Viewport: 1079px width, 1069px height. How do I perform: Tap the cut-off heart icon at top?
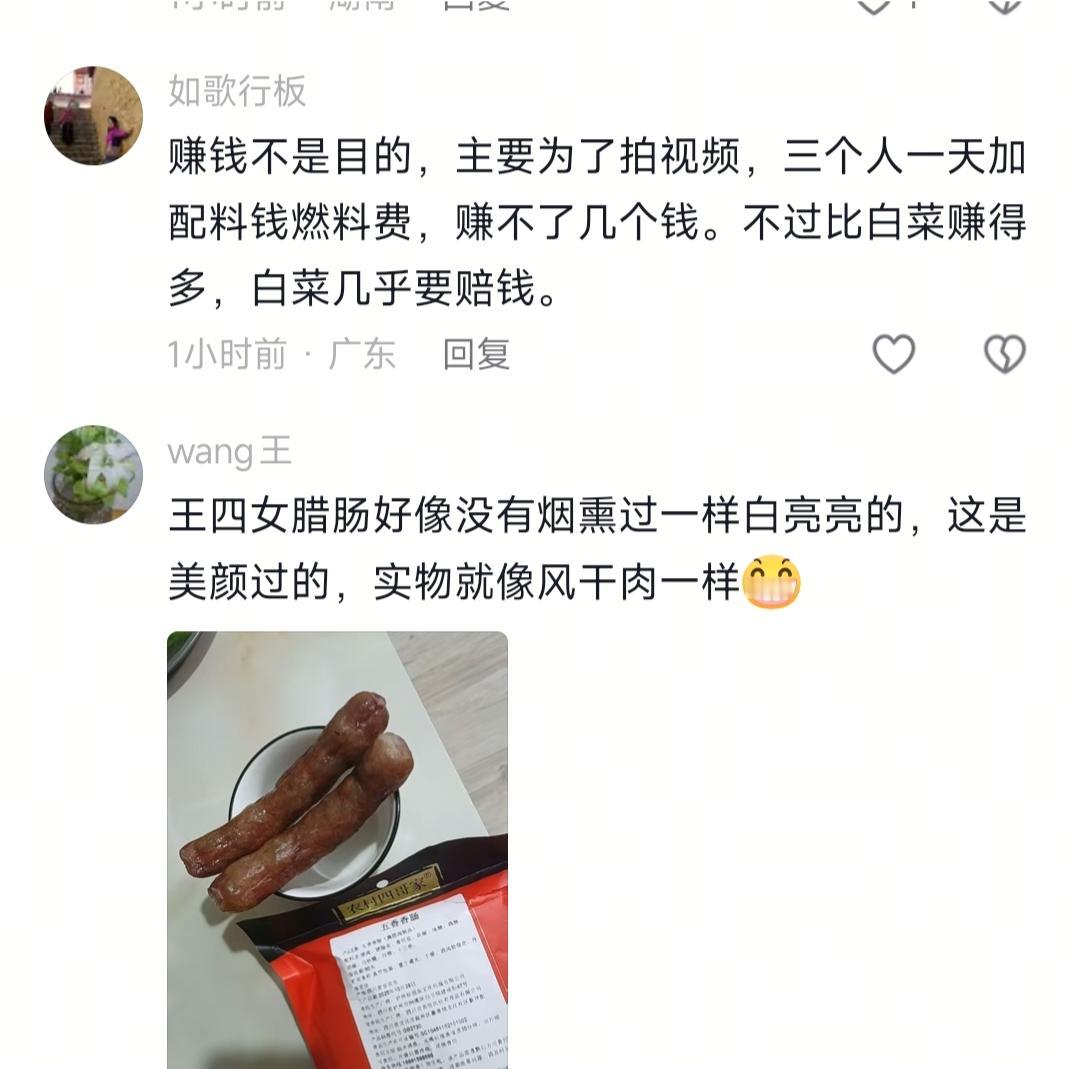pyautogui.click(x=874, y=6)
